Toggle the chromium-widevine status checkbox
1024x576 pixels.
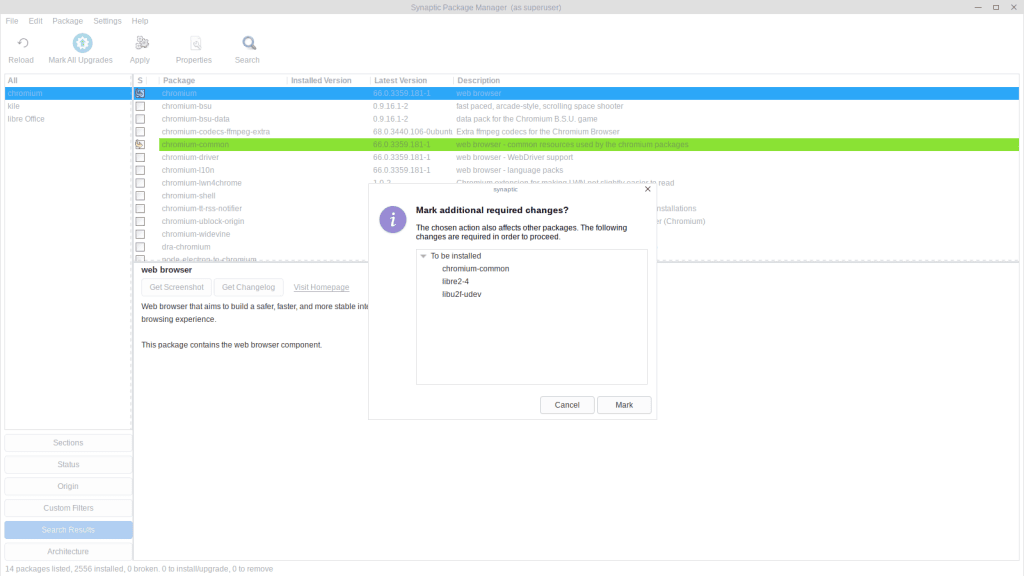(140, 234)
